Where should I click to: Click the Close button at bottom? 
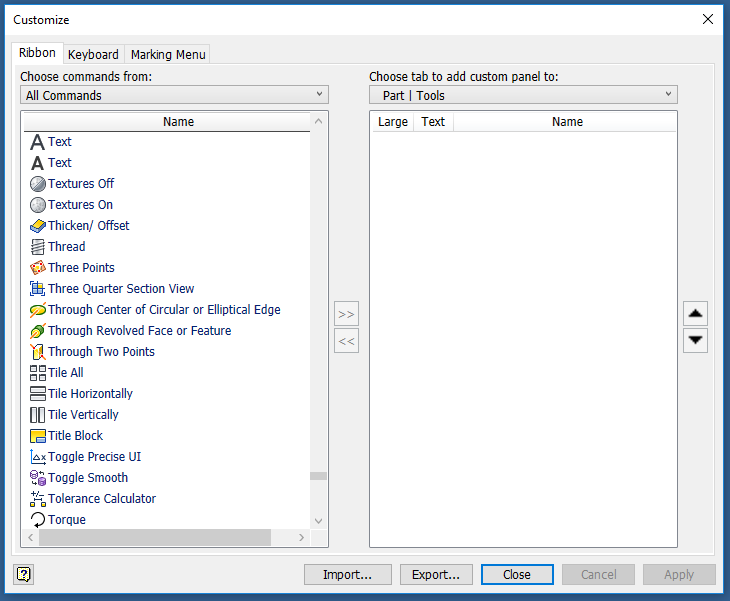pyautogui.click(x=517, y=574)
